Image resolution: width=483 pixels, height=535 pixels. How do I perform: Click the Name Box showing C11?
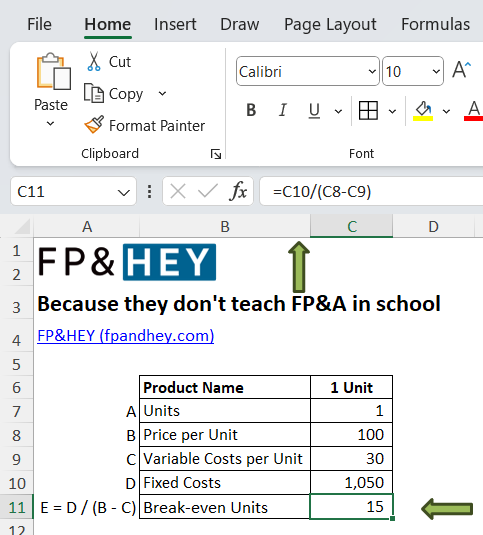73,191
